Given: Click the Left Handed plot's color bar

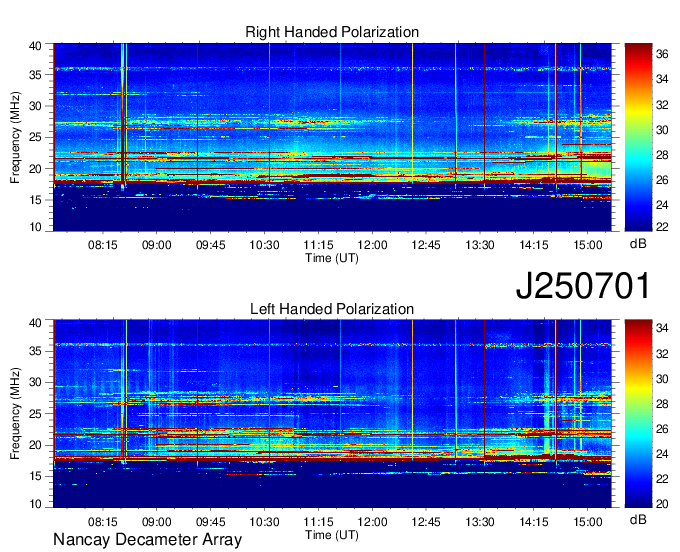Looking at the screenshot, I should point(638,414).
